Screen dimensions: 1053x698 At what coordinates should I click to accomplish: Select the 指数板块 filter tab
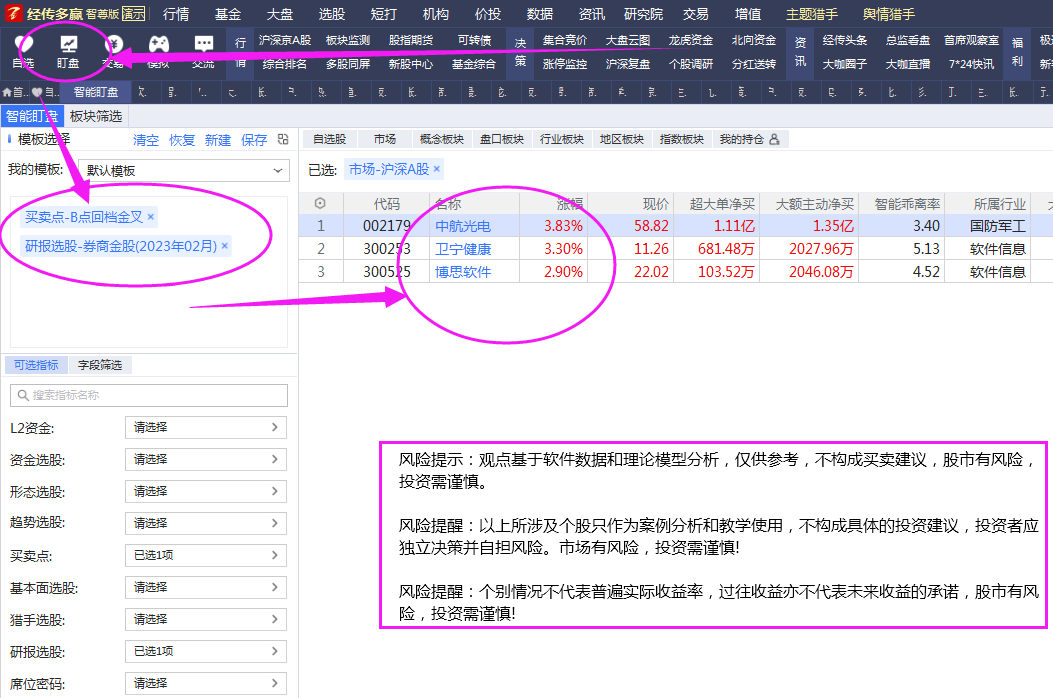pos(682,139)
